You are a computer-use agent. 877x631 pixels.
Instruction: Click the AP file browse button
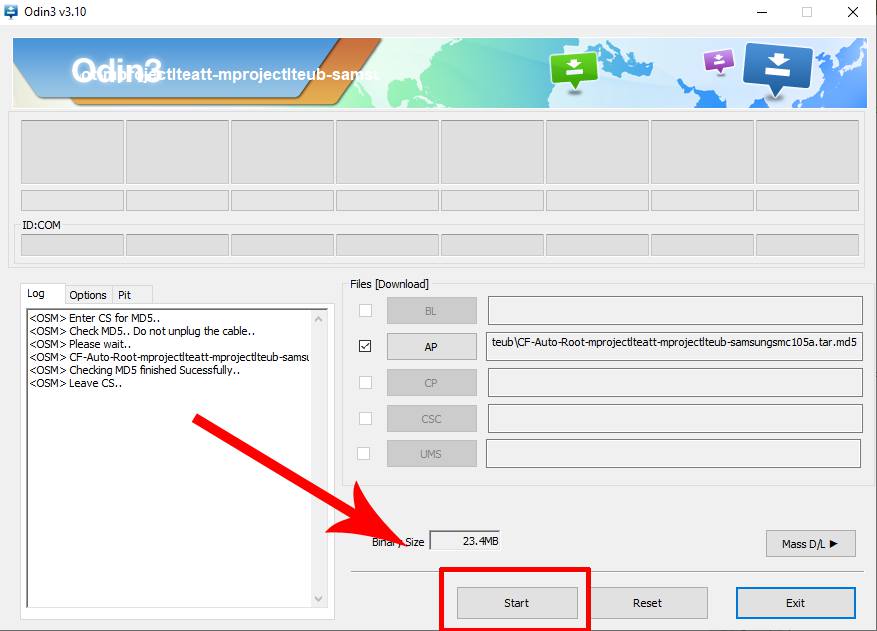coord(432,347)
